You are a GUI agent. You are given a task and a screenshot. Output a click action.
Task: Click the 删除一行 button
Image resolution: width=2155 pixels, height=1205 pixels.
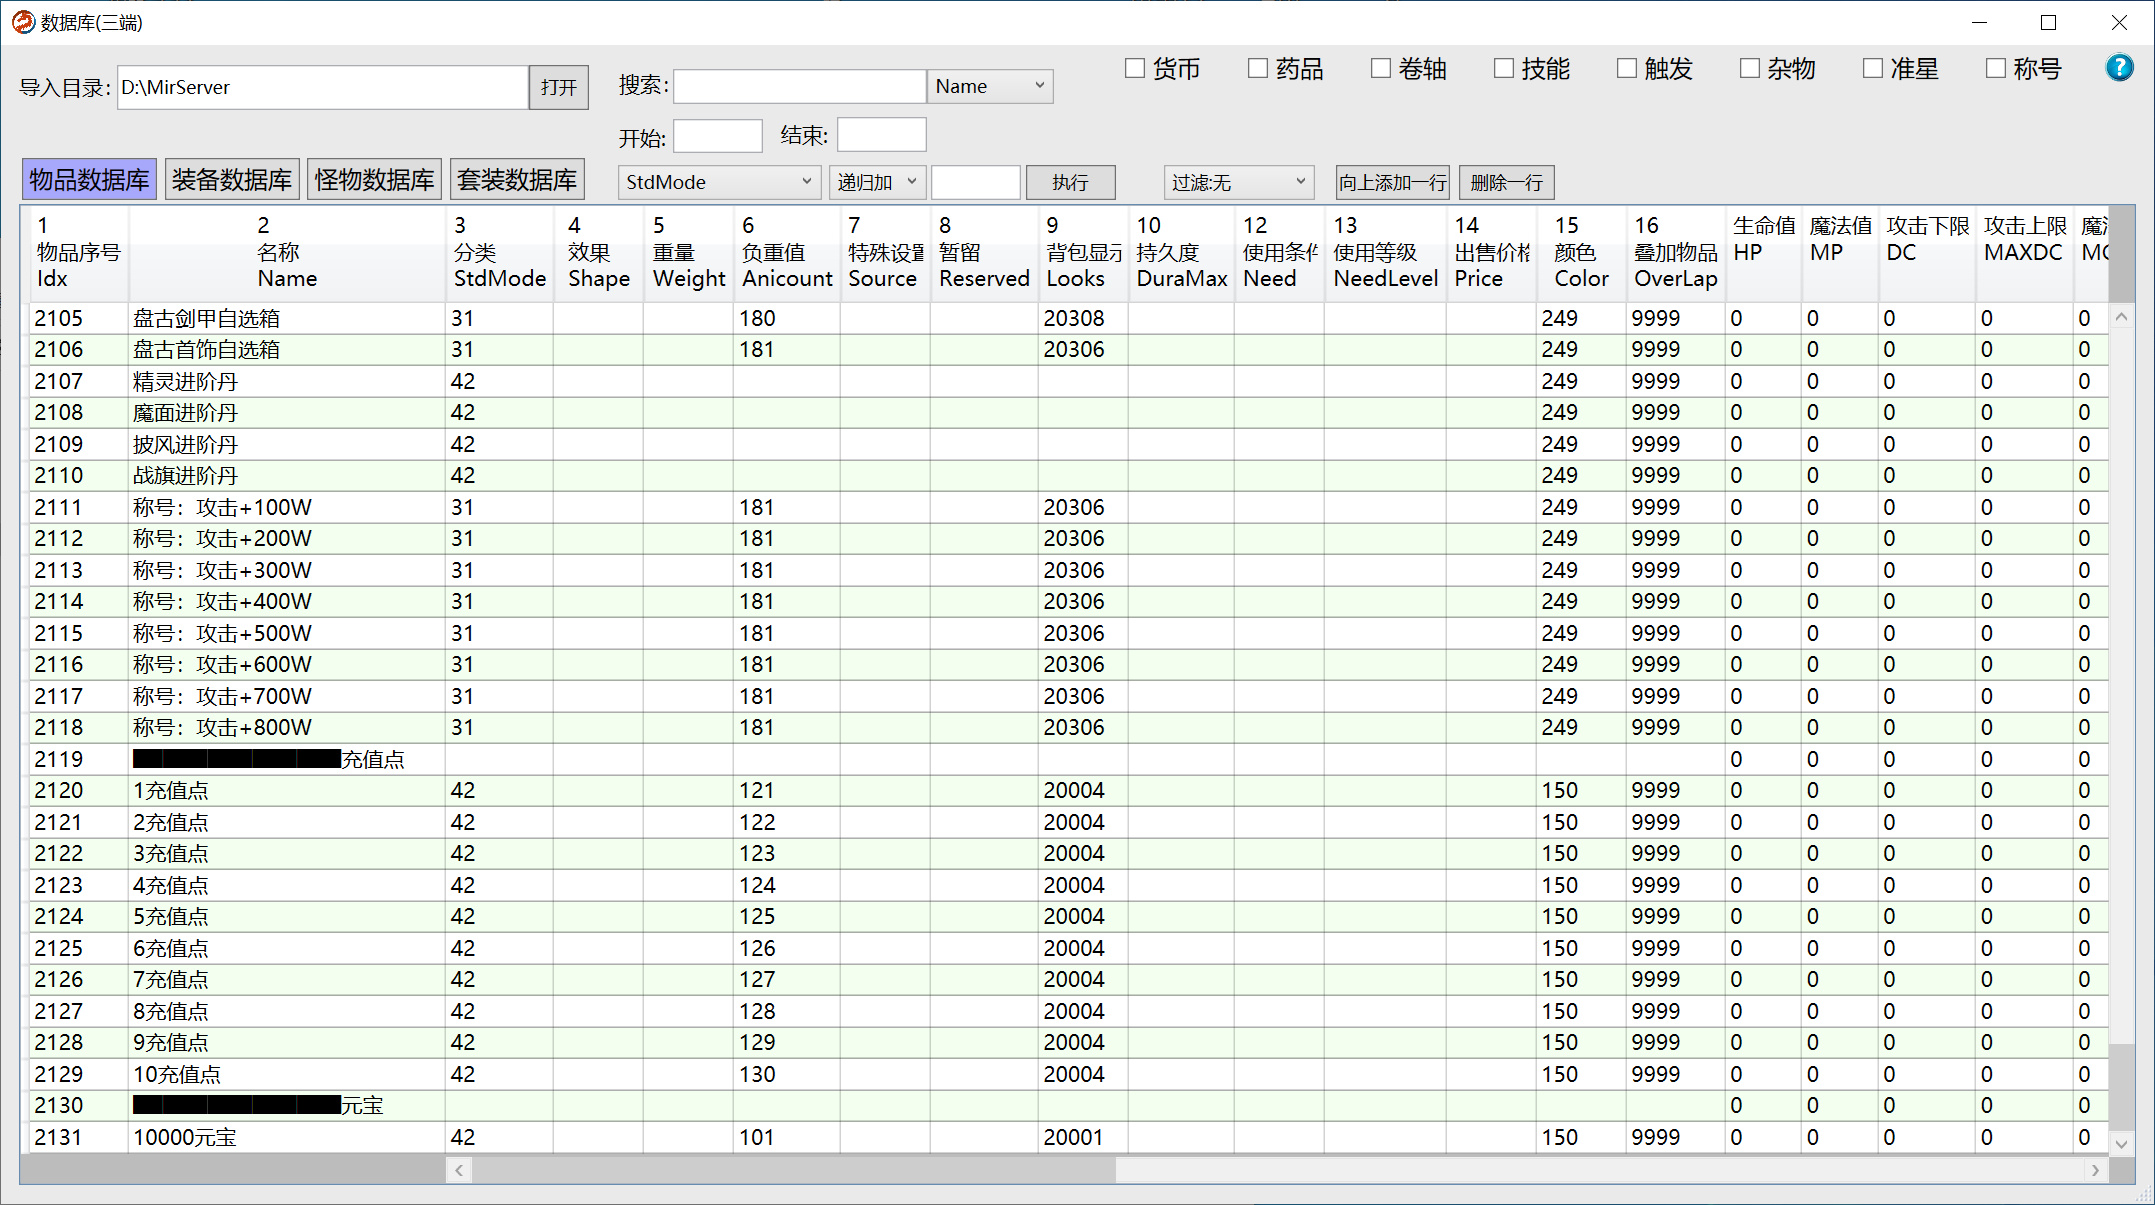[1506, 182]
